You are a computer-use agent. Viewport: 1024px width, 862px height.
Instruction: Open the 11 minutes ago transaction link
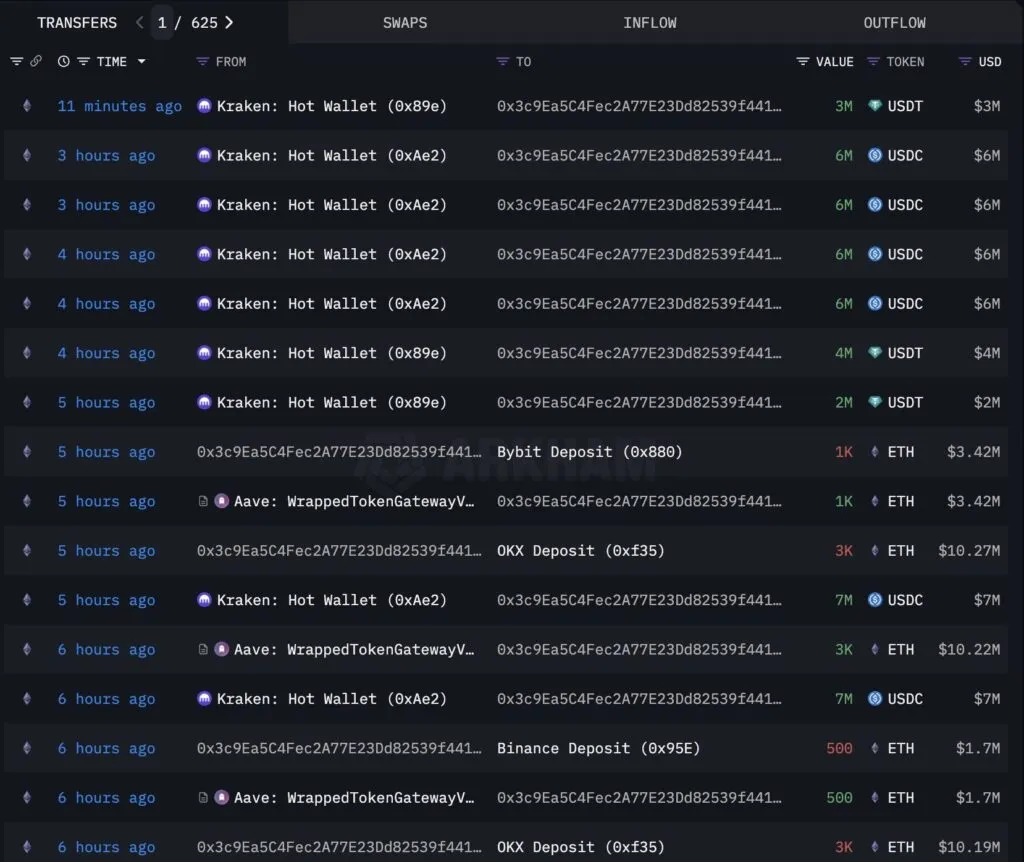coord(120,106)
